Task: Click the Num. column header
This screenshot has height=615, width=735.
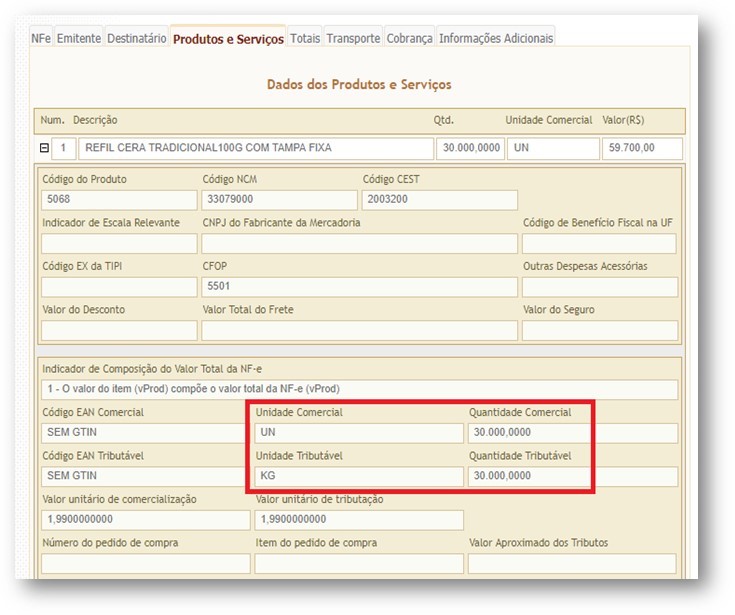Action: click(52, 120)
